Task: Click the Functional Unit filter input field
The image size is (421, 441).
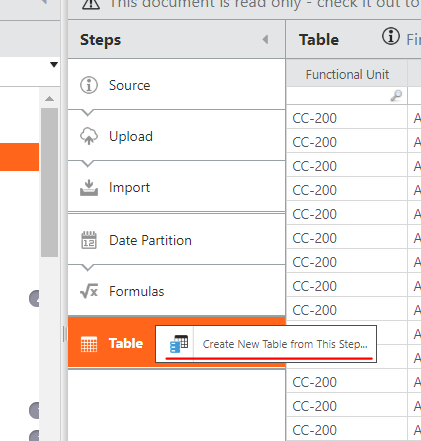Action: point(347,96)
